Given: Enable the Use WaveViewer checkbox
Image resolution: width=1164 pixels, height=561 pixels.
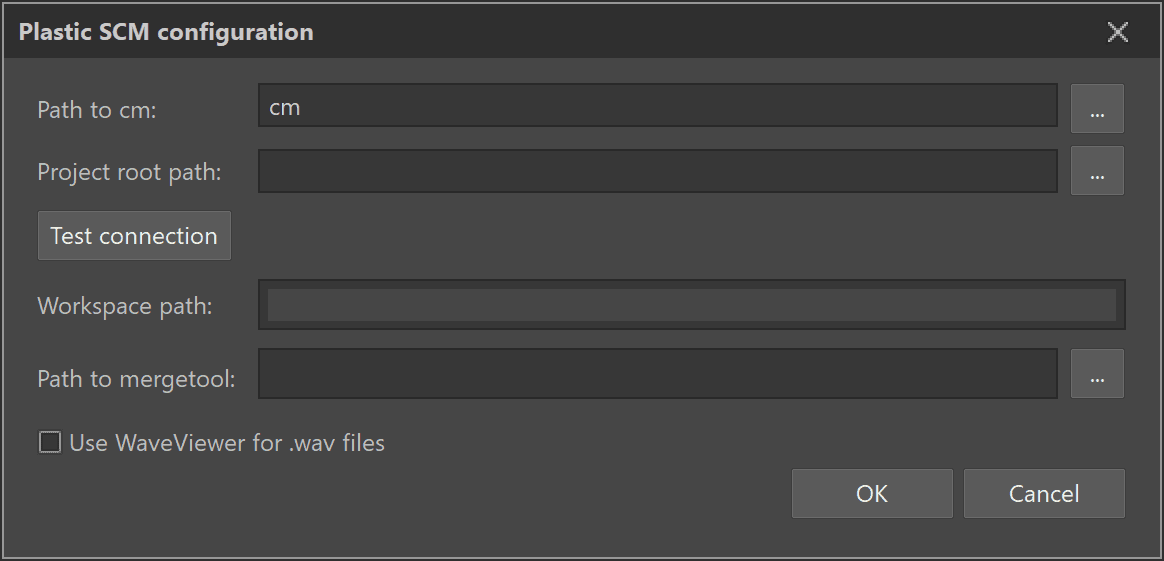Looking at the screenshot, I should (x=49, y=442).
